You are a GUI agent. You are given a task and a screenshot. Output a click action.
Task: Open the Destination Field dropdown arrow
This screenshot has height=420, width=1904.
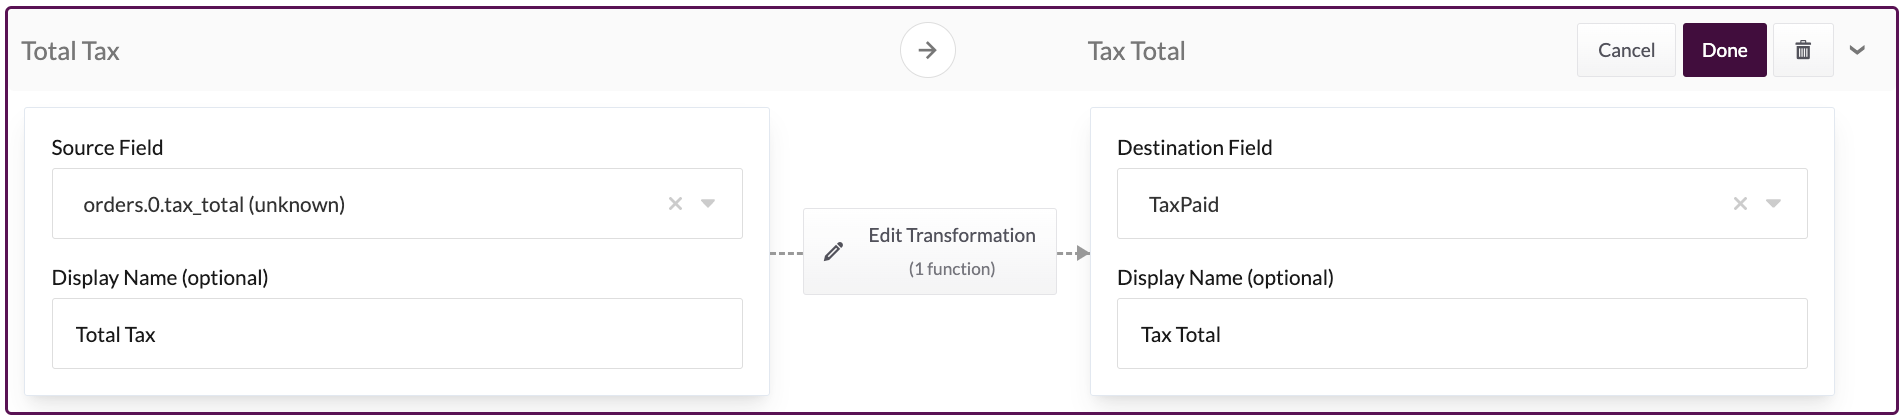click(1773, 204)
